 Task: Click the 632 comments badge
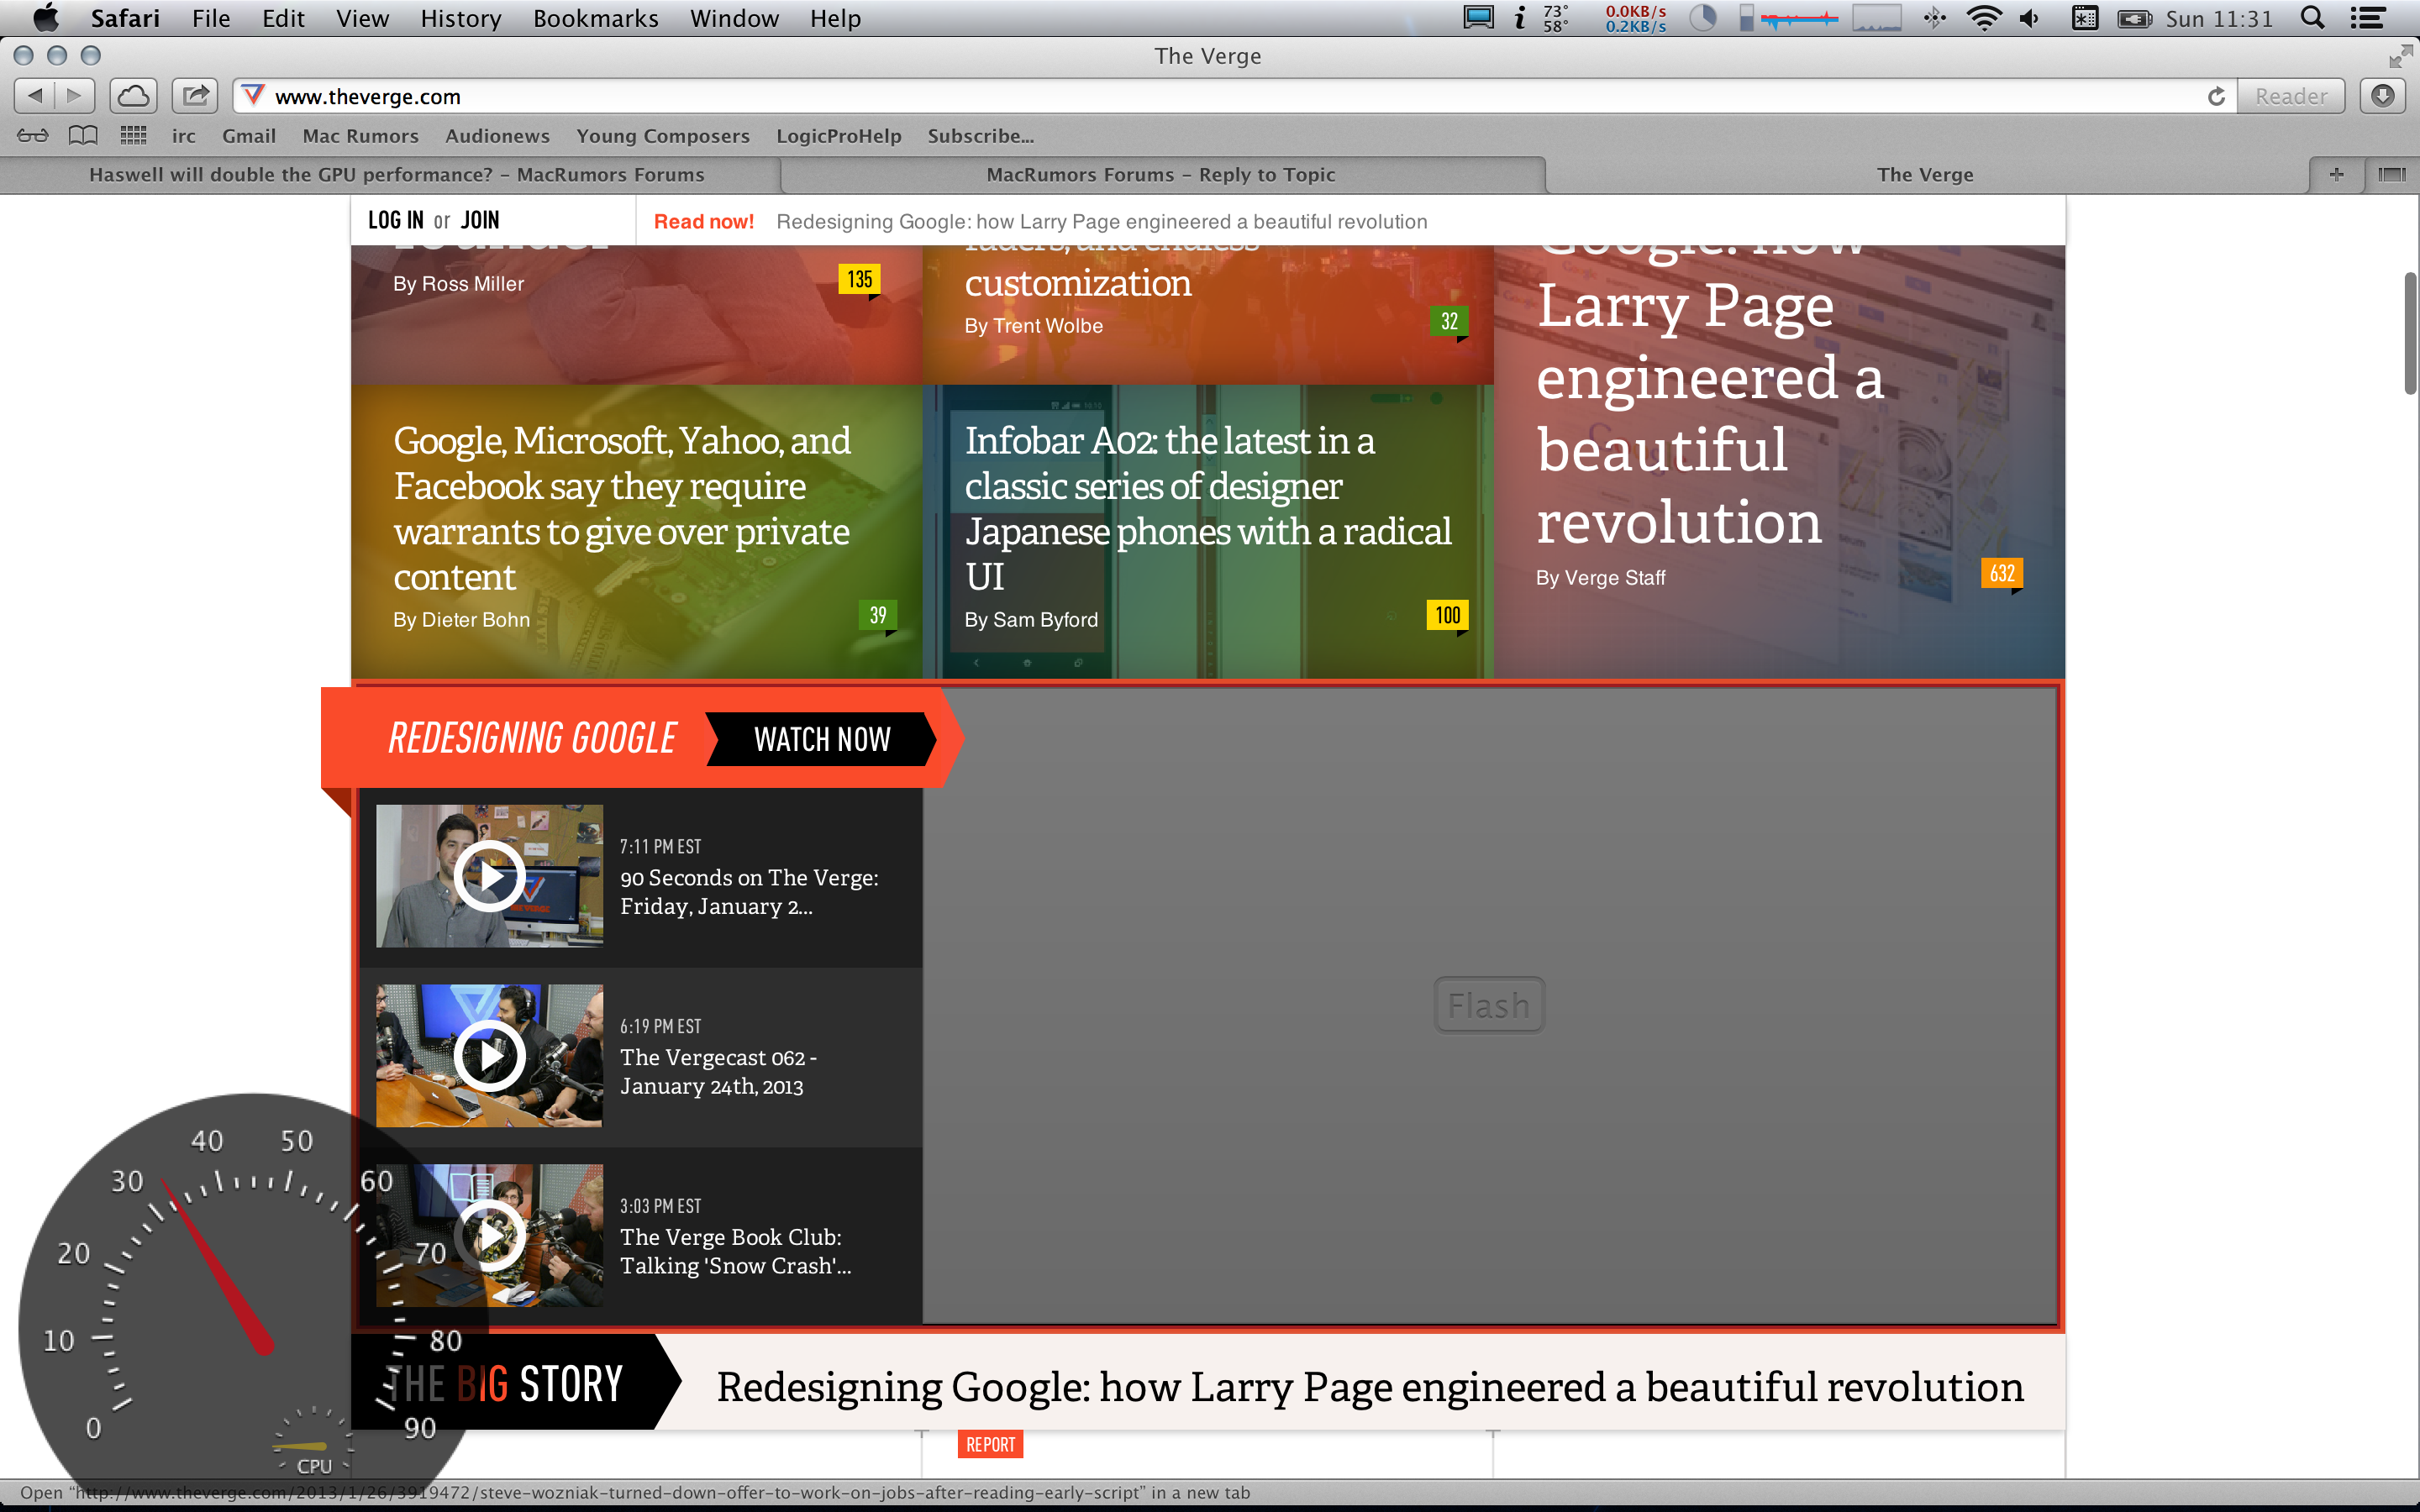click(x=2002, y=574)
